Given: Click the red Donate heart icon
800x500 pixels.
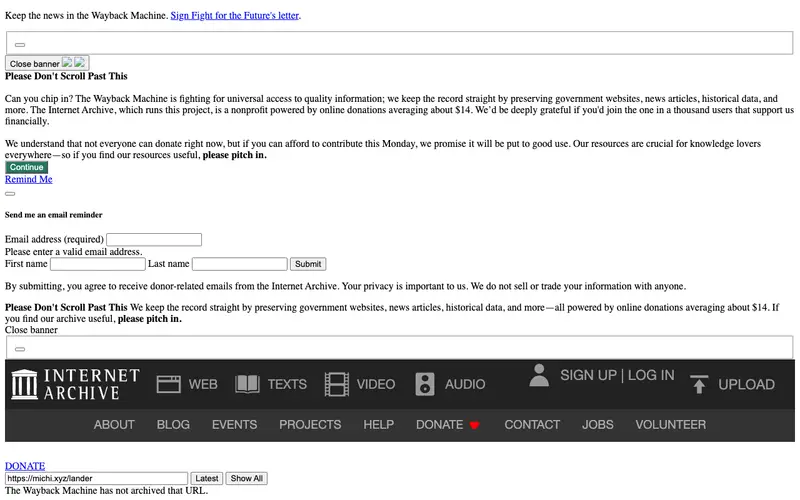Looking at the screenshot, I should [474, 425].
